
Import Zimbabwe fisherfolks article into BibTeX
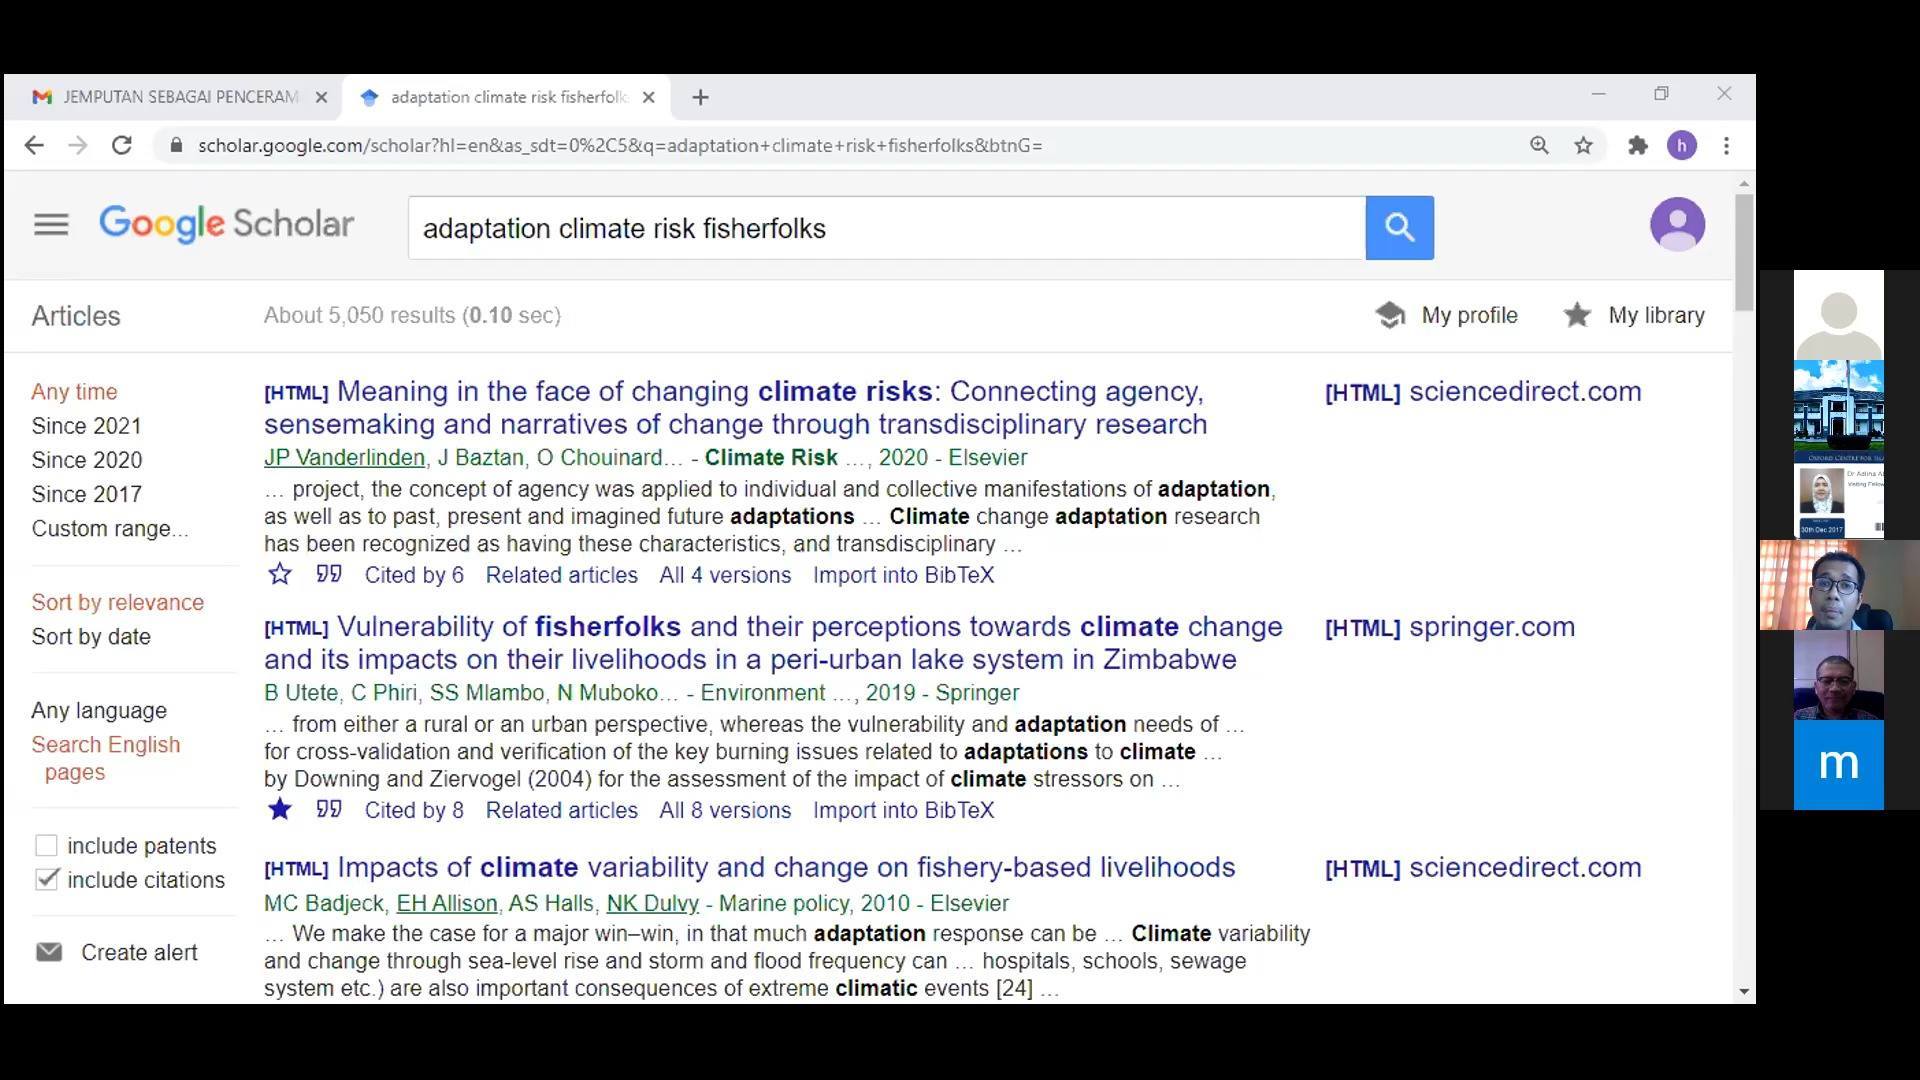point(903,810)
